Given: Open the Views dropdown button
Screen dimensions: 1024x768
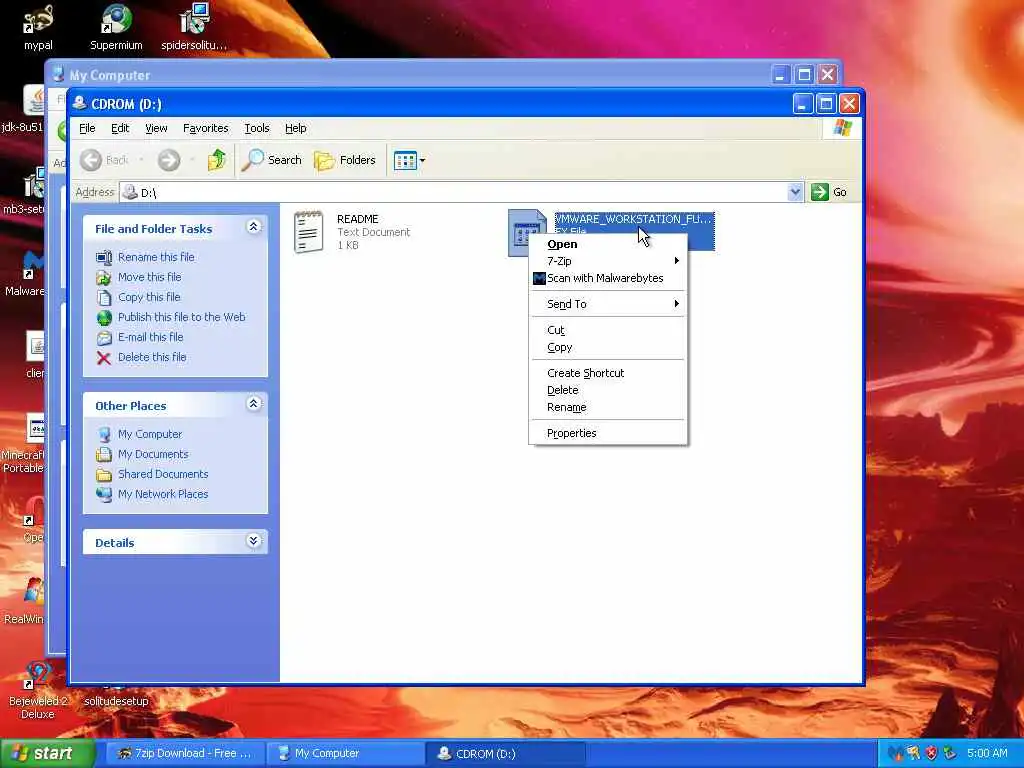Looking at the screenshot, I should tap(409, 160).
